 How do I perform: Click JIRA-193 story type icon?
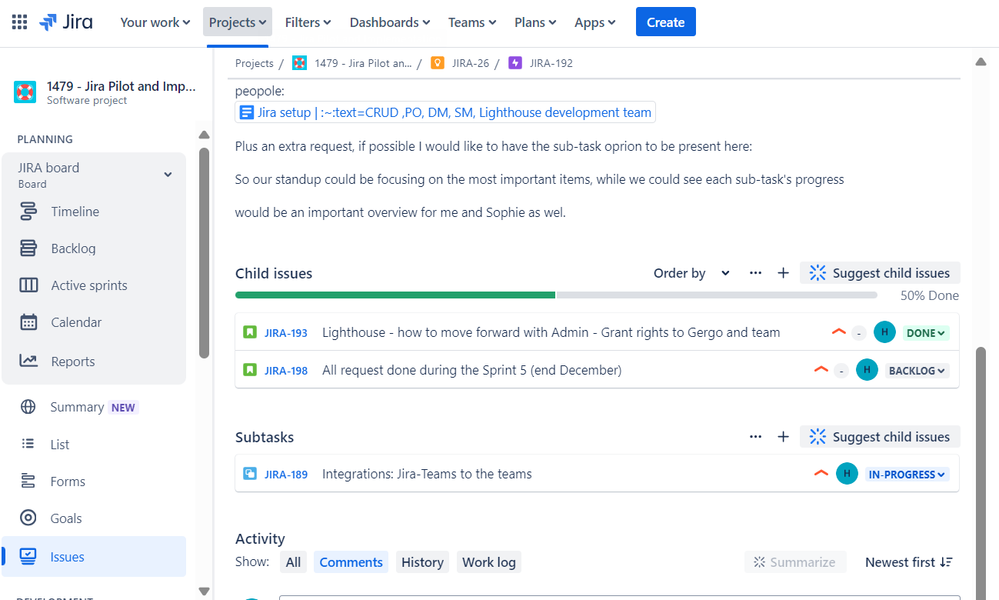(x=250, y=332)
